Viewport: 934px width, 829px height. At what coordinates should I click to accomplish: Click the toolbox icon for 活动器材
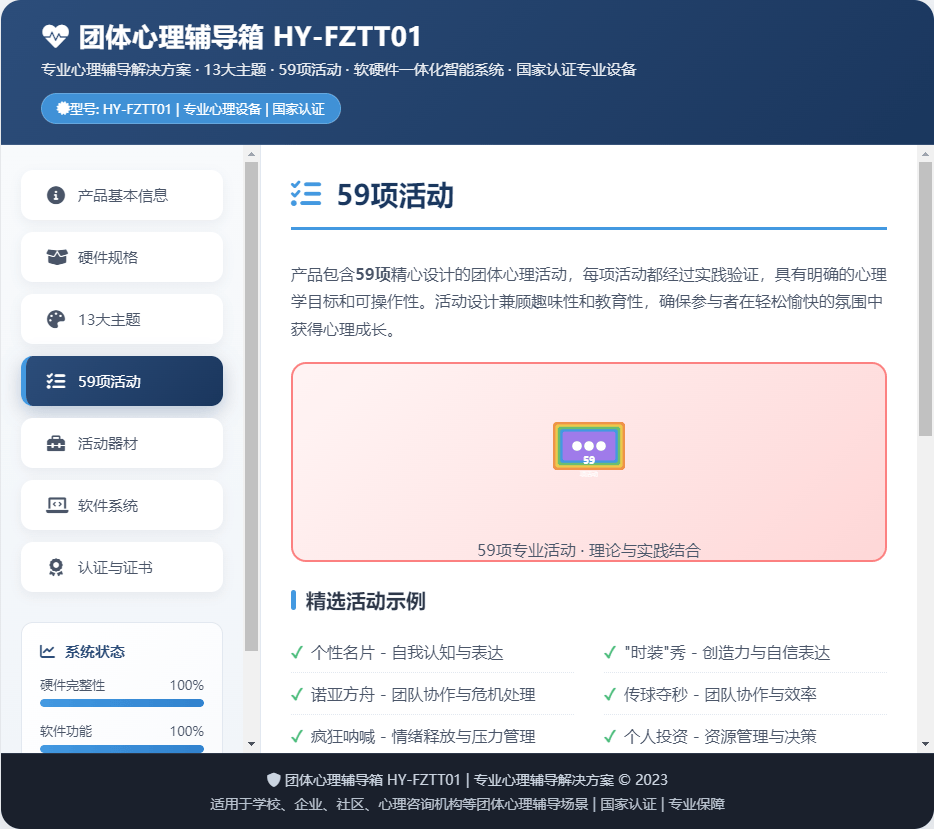pyautogui.click(x=56, y=443)
